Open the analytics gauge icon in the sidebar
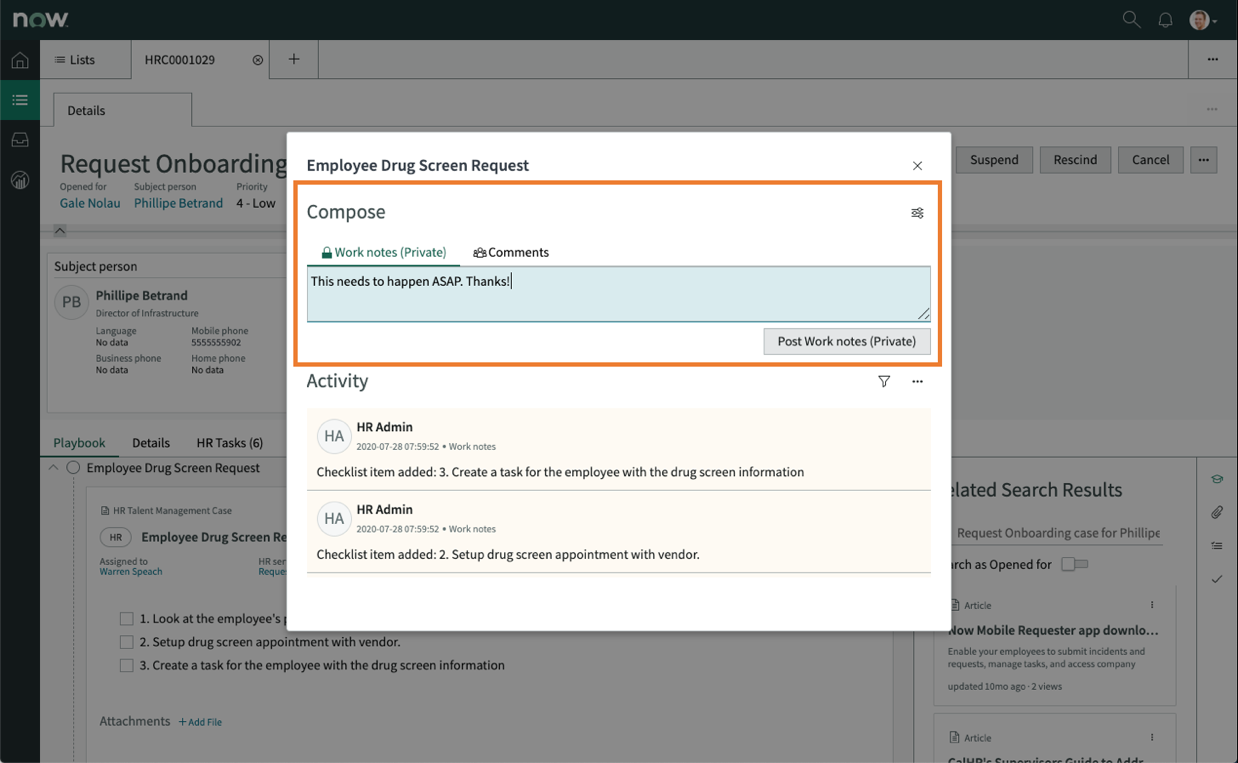 [20, 180]
